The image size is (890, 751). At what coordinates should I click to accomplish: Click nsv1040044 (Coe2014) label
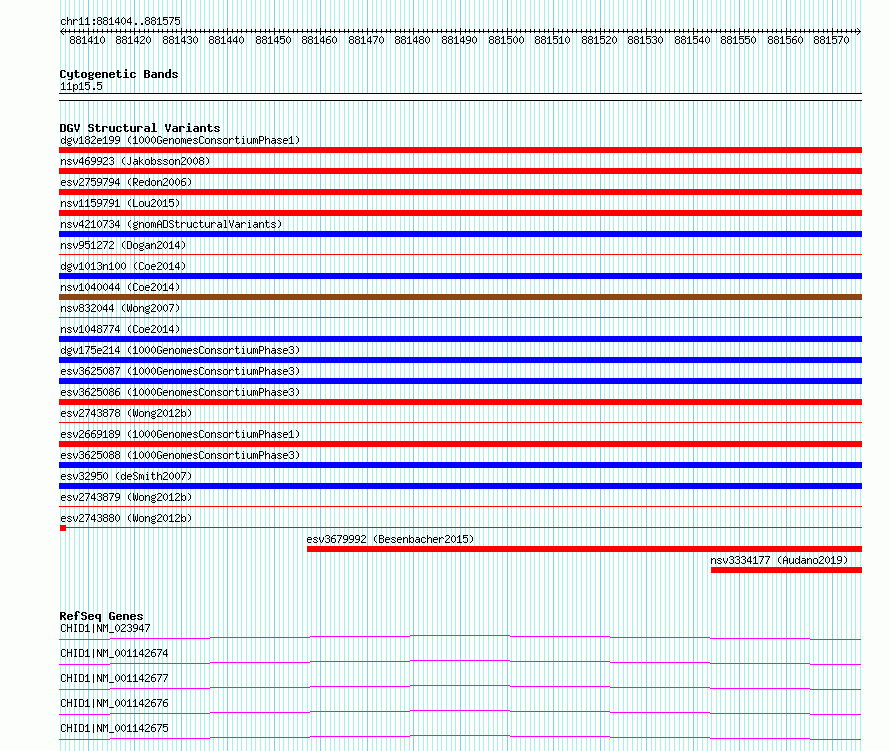pyautogui.click(x=120, y=287)
